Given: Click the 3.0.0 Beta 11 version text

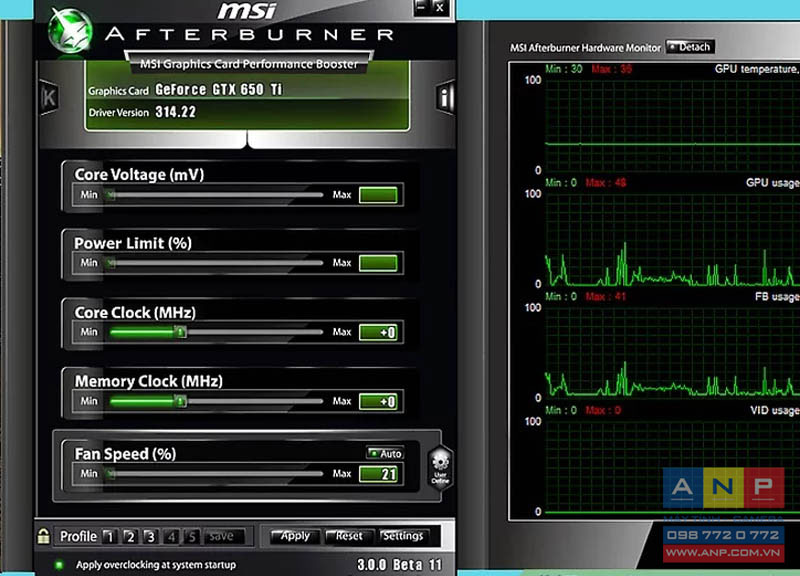Looking at the screenshot, I should pyautogui.click(x=399, y=565).
